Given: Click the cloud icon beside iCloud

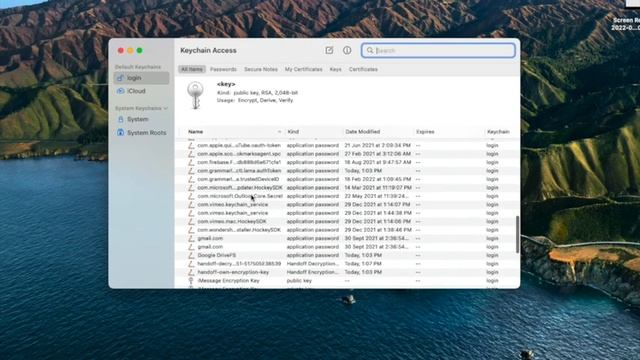Looking at the screenshot, I should 120,91.
